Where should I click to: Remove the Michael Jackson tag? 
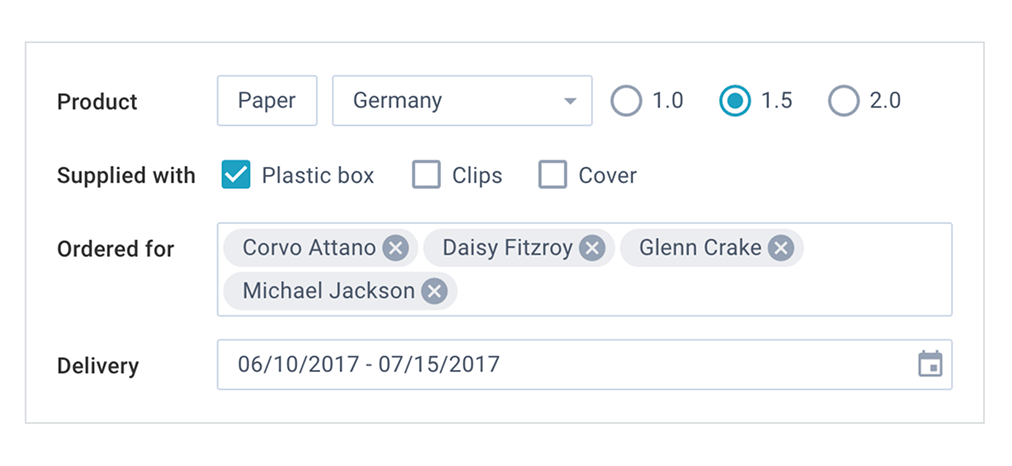(434, 291)
